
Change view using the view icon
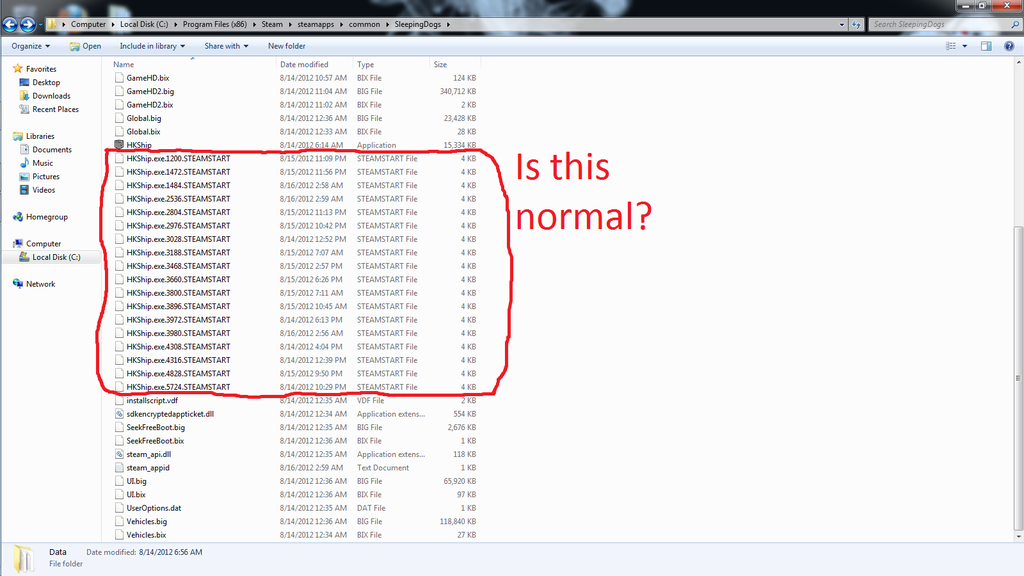(951, 46)
